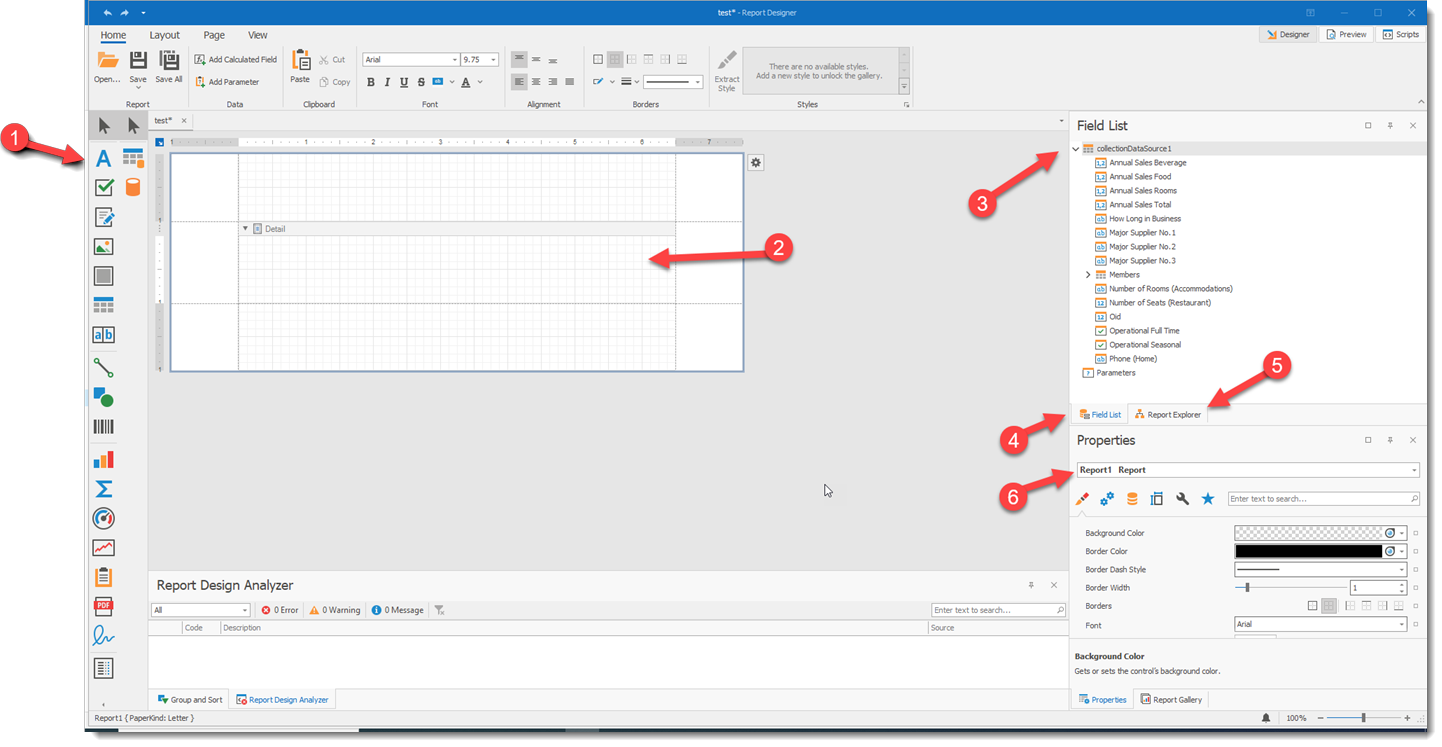Select the PDF Content control in toolbox
Screen dimensions: 1442x747
tap(103, 606)
